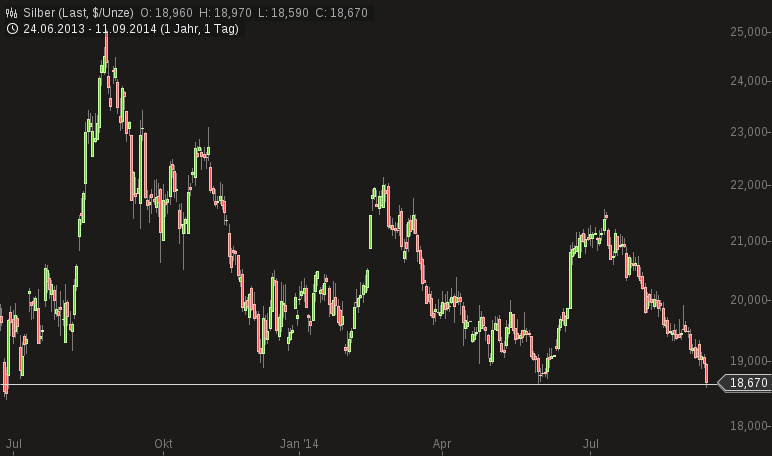
Task: Click the low value L: 18,590
Action: point(283,13)
